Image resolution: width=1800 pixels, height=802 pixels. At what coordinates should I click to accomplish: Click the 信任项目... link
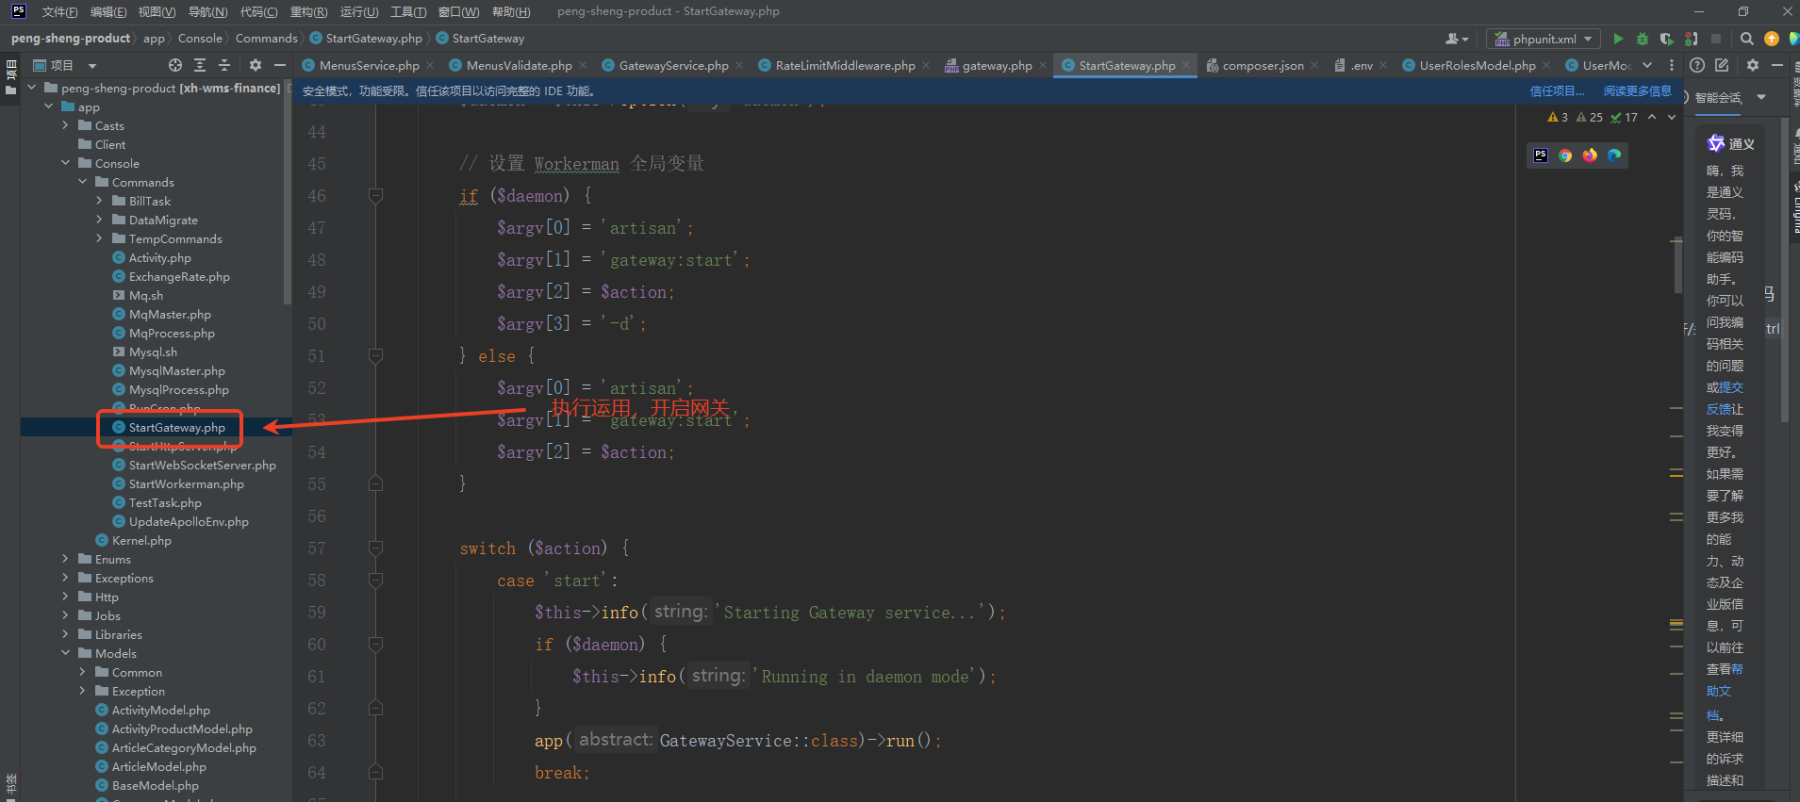coord(1557,91)
